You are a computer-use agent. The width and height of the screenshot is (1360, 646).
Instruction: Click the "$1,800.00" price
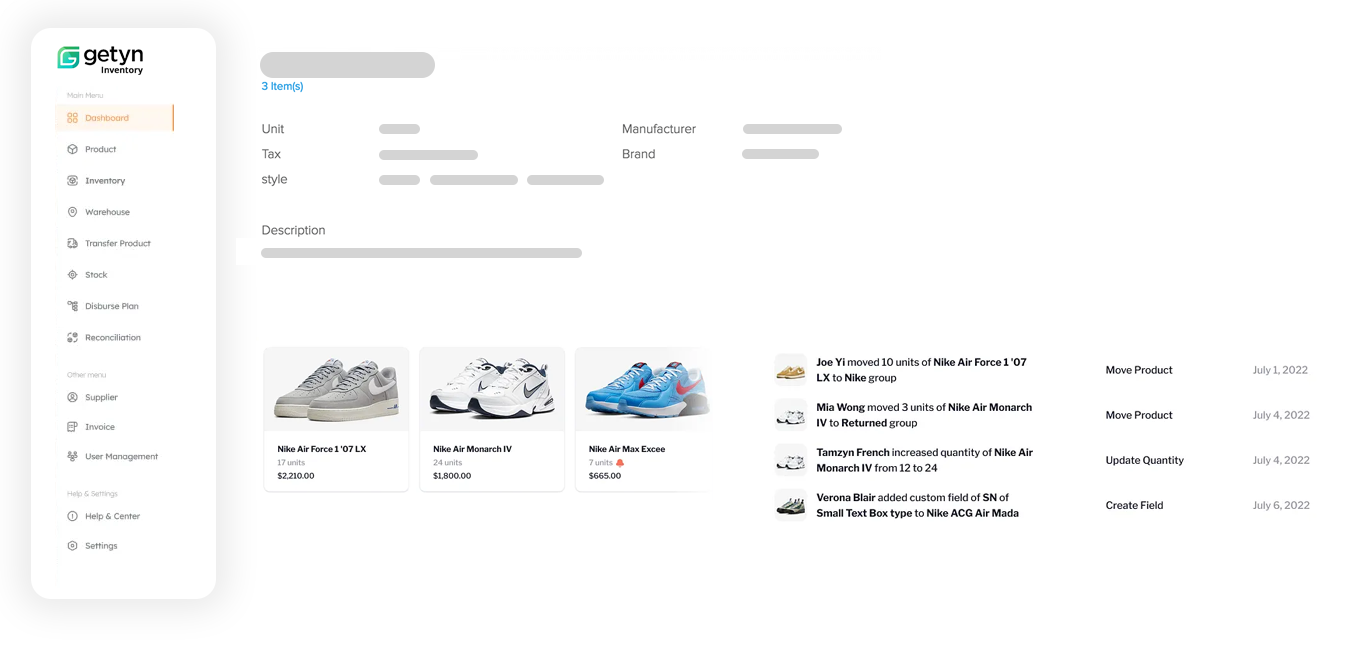coord(452,476)
